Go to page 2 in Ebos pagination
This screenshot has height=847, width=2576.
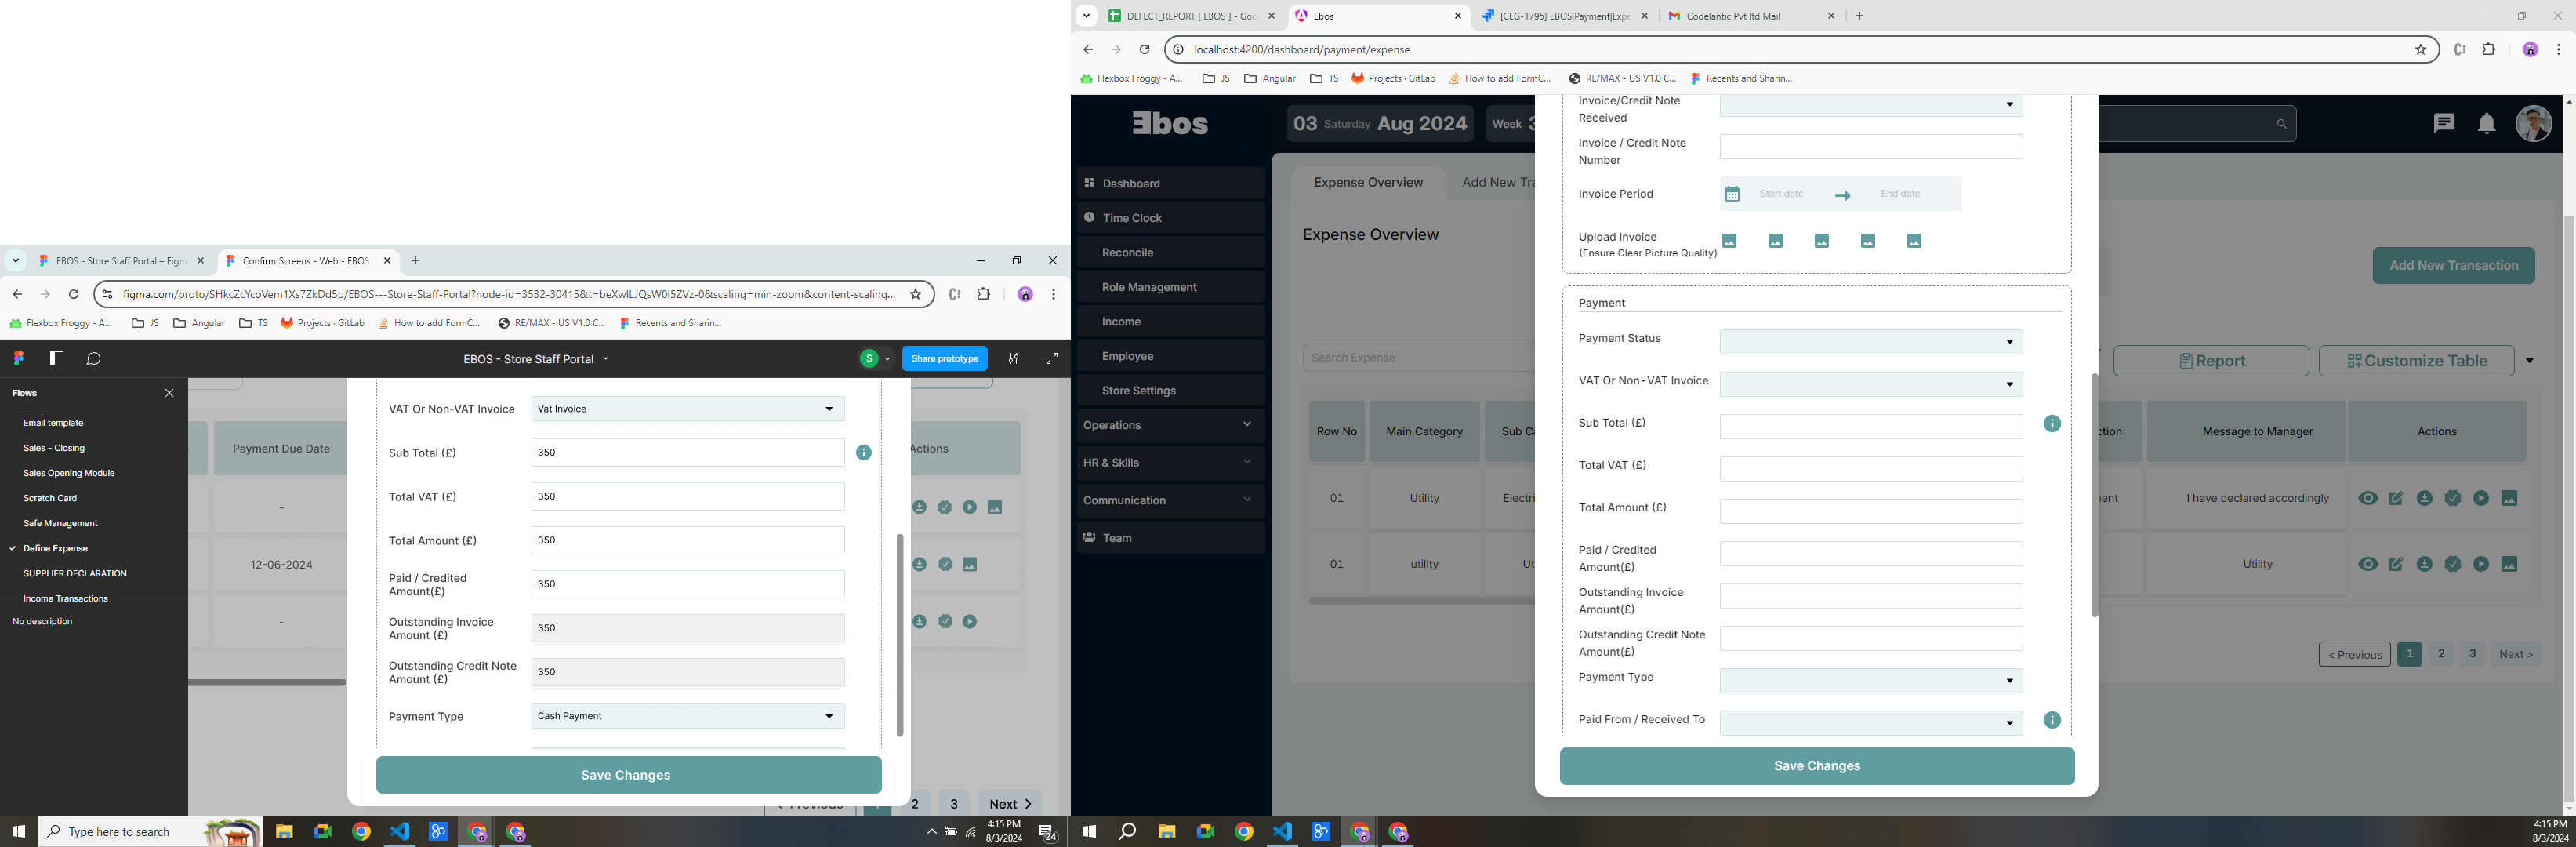2441,654
